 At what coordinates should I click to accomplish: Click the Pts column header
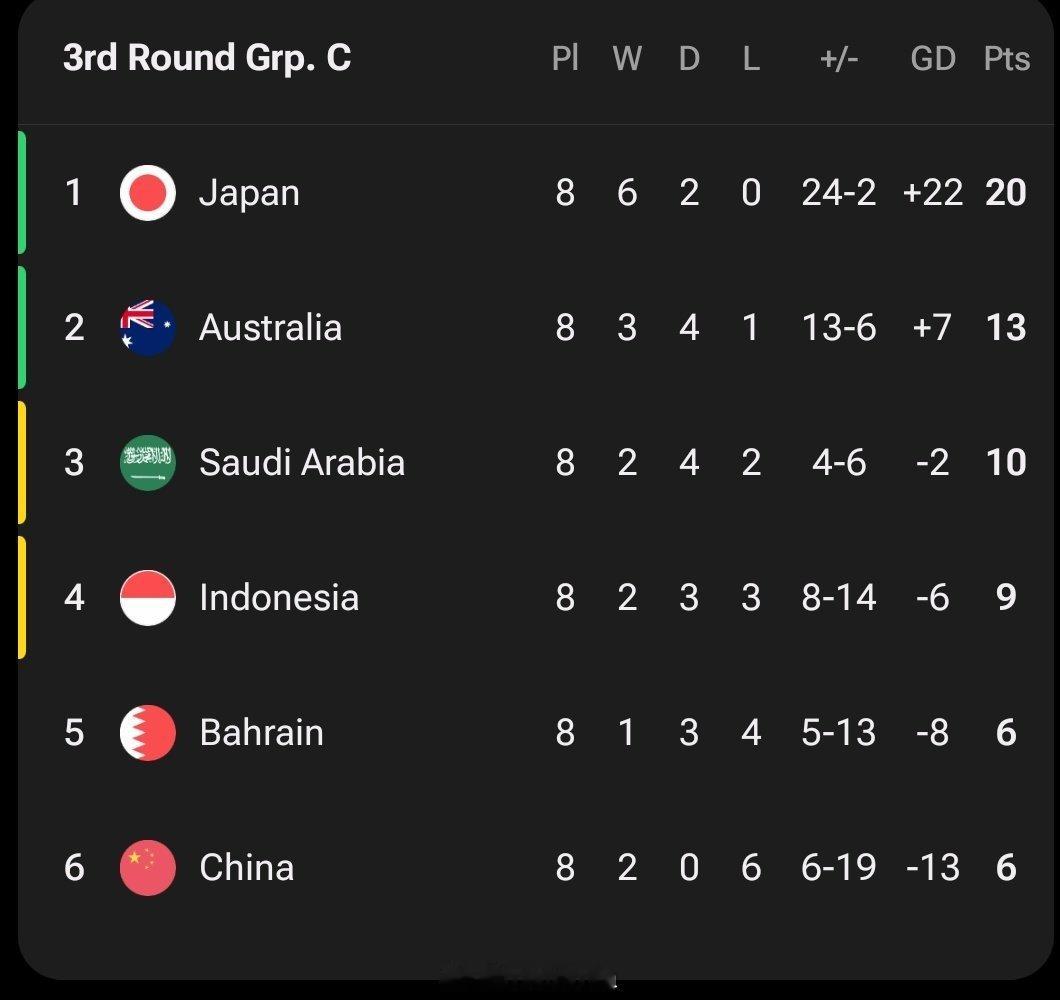tap(1007, 59)
